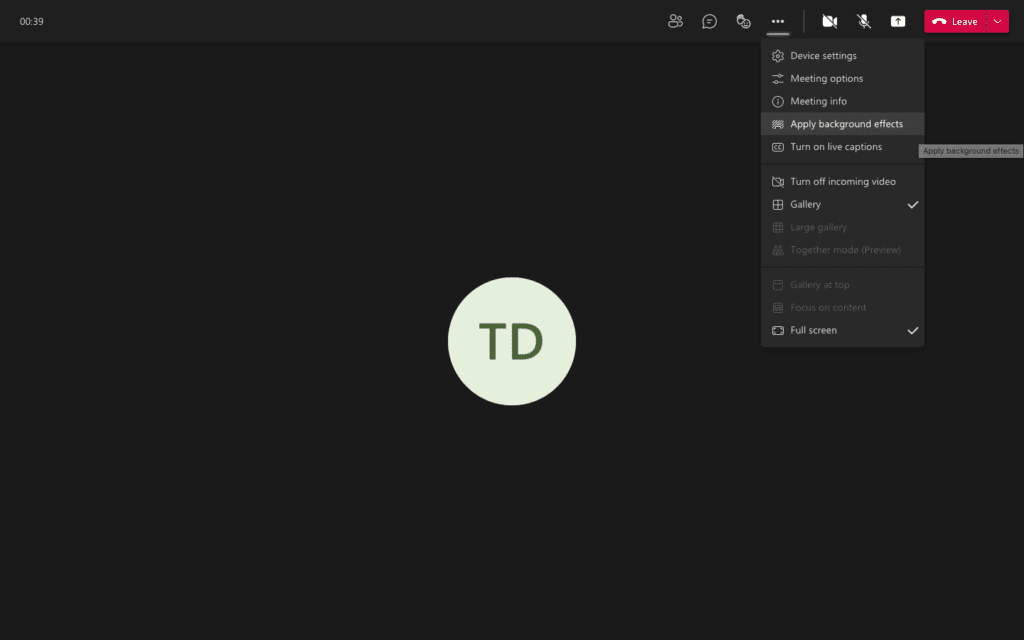Turn on your camera
Image resolution: width=1024 pixels, height=640 pixels.
pyautogui.click(x=829, y=21)
